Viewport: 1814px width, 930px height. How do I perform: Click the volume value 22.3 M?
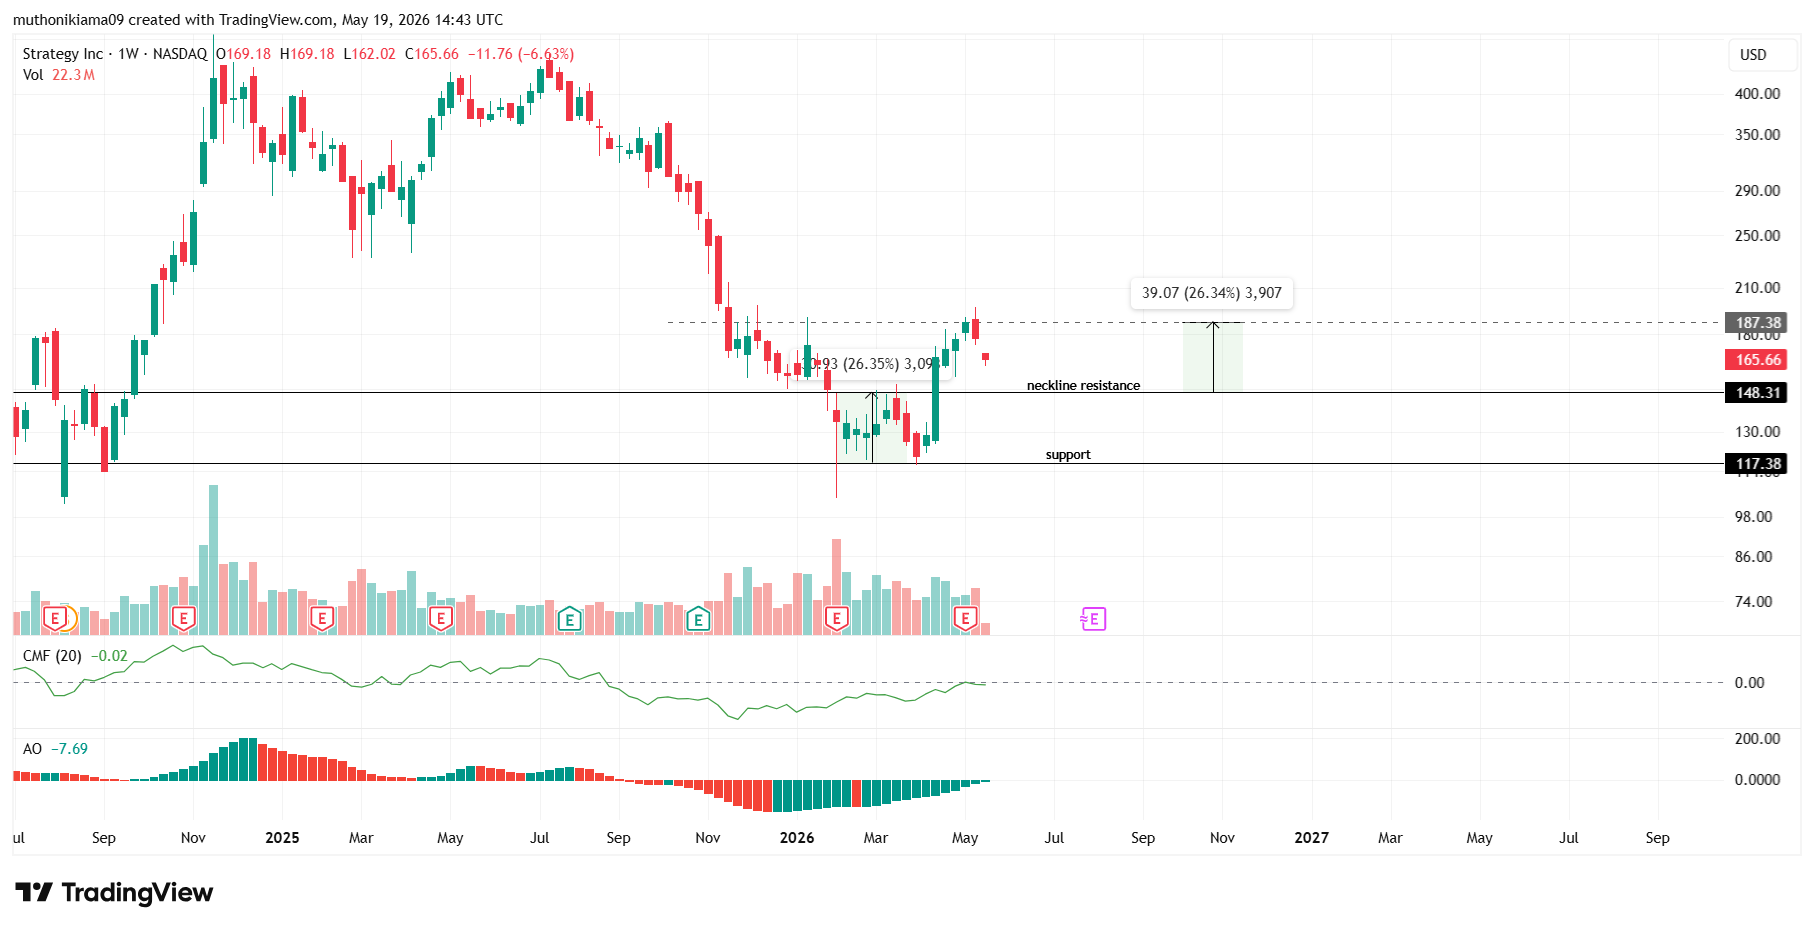click(73, 75)
